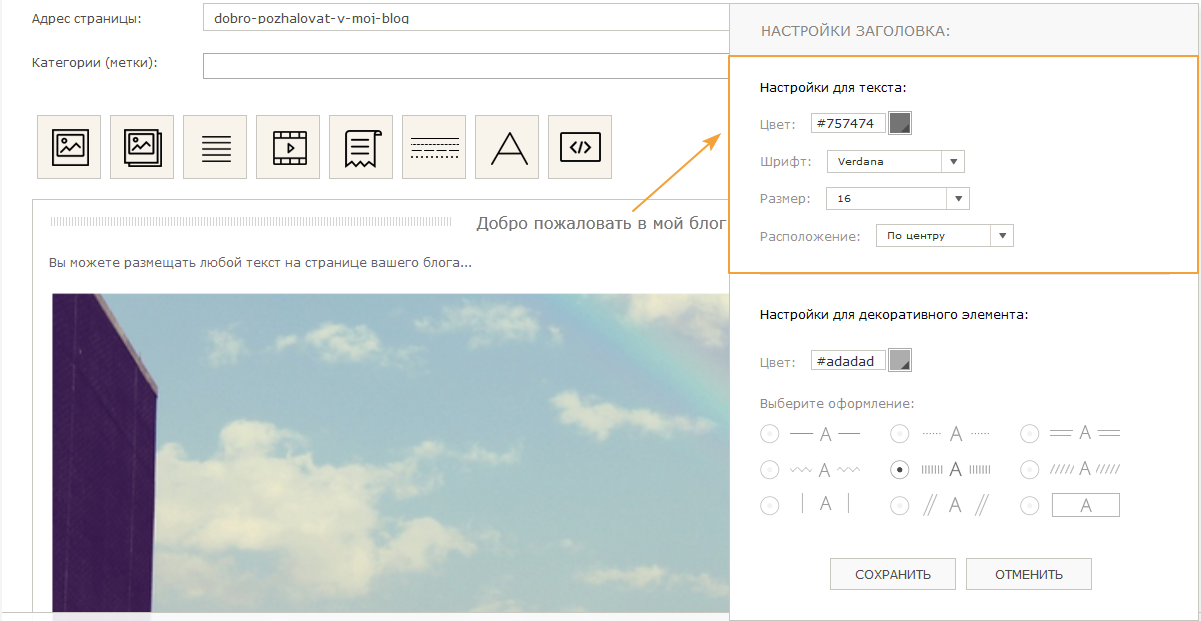This screenshot has height=621, width=1201.
Task: Focus the Адрес страницы input field
Action: [x=466, y=18]
